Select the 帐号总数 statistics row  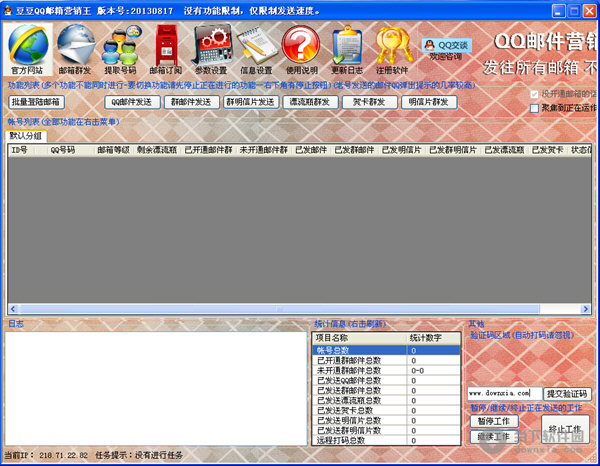pyautogui.click(x=386, y=350)
